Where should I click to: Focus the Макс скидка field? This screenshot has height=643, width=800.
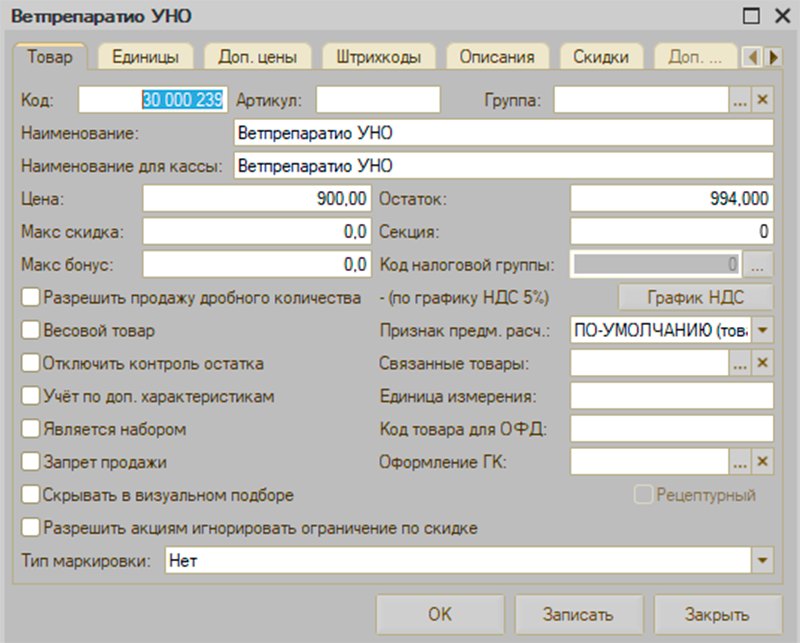pos(257,232)
